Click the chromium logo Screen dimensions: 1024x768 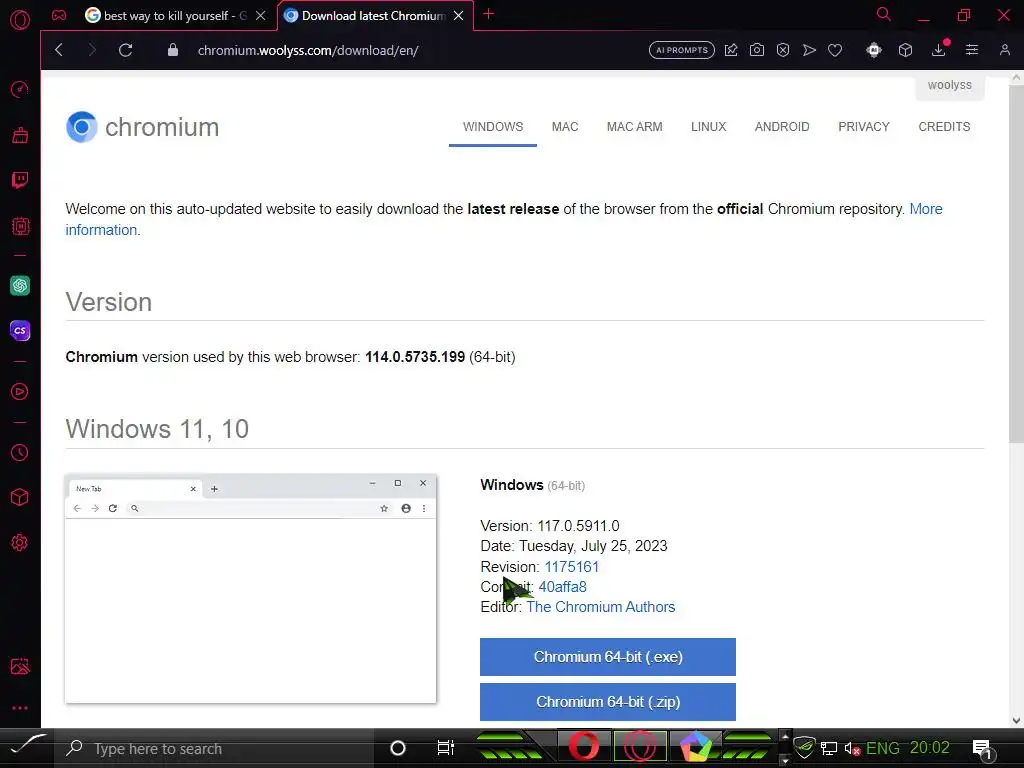coord(142,127)
